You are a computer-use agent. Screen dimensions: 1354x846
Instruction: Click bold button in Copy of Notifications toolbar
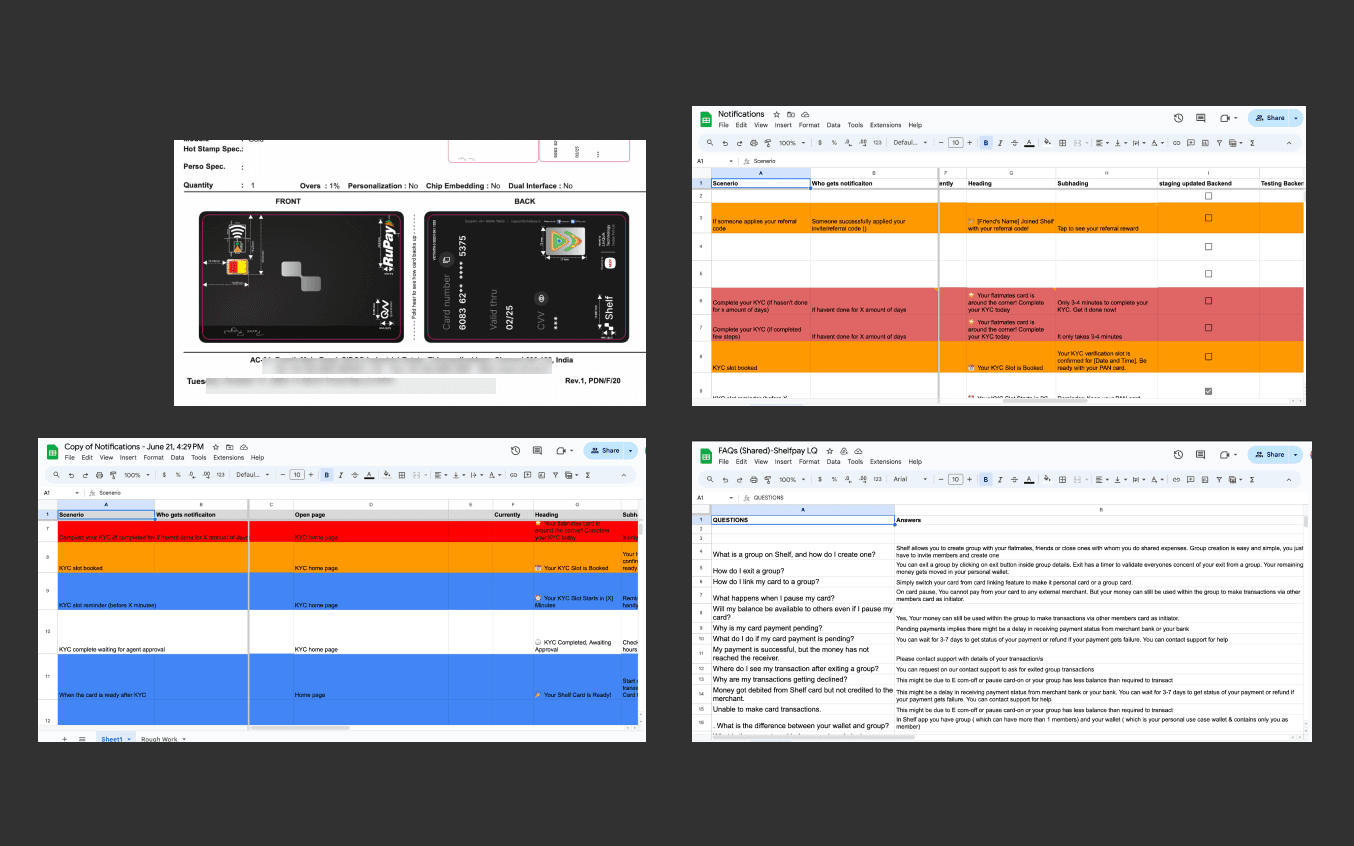pyautogui.click(x=327, y=475)
